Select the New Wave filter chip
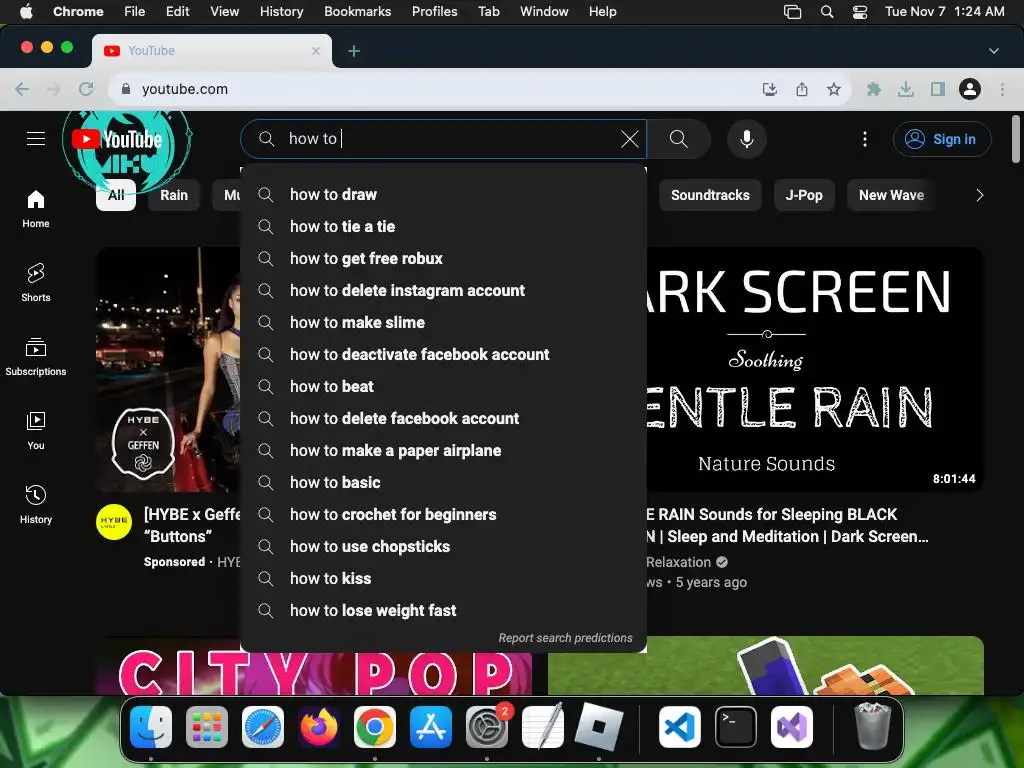The width and height of the screenshot is (1024, 768). 891,195
